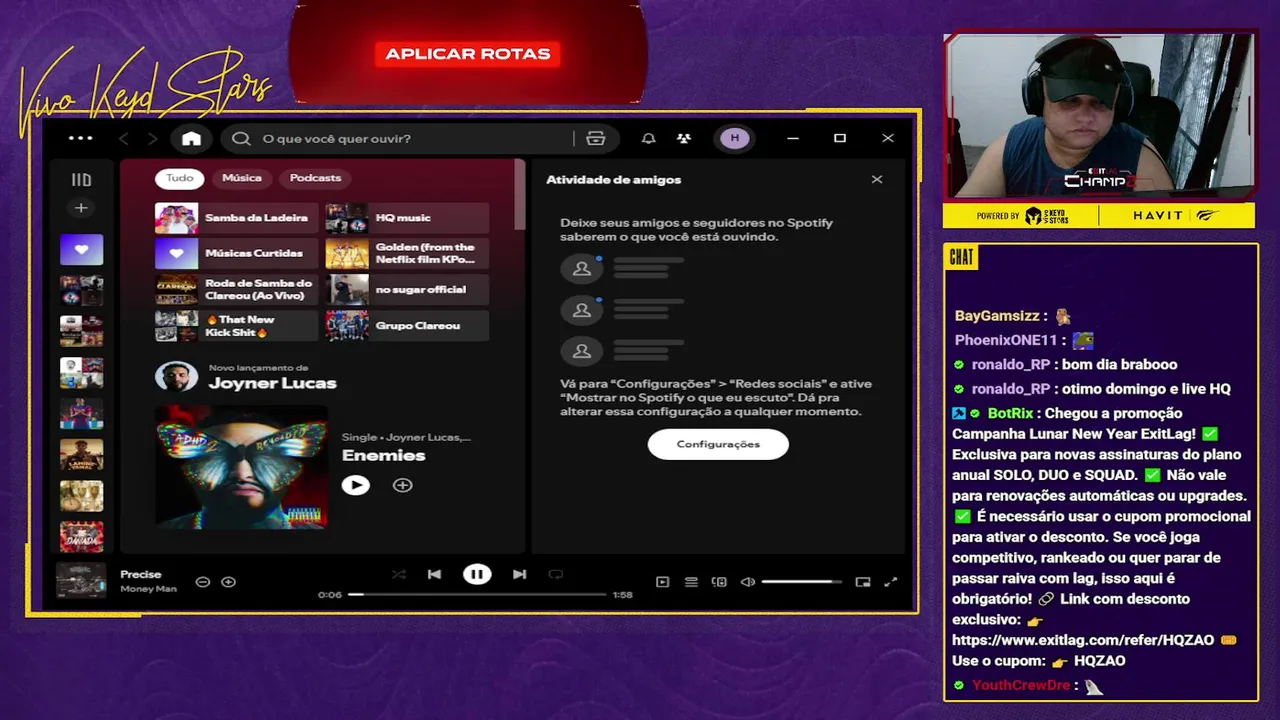
Task: Open Samba da Ladeira playlist
Action: tap(236, 218)
